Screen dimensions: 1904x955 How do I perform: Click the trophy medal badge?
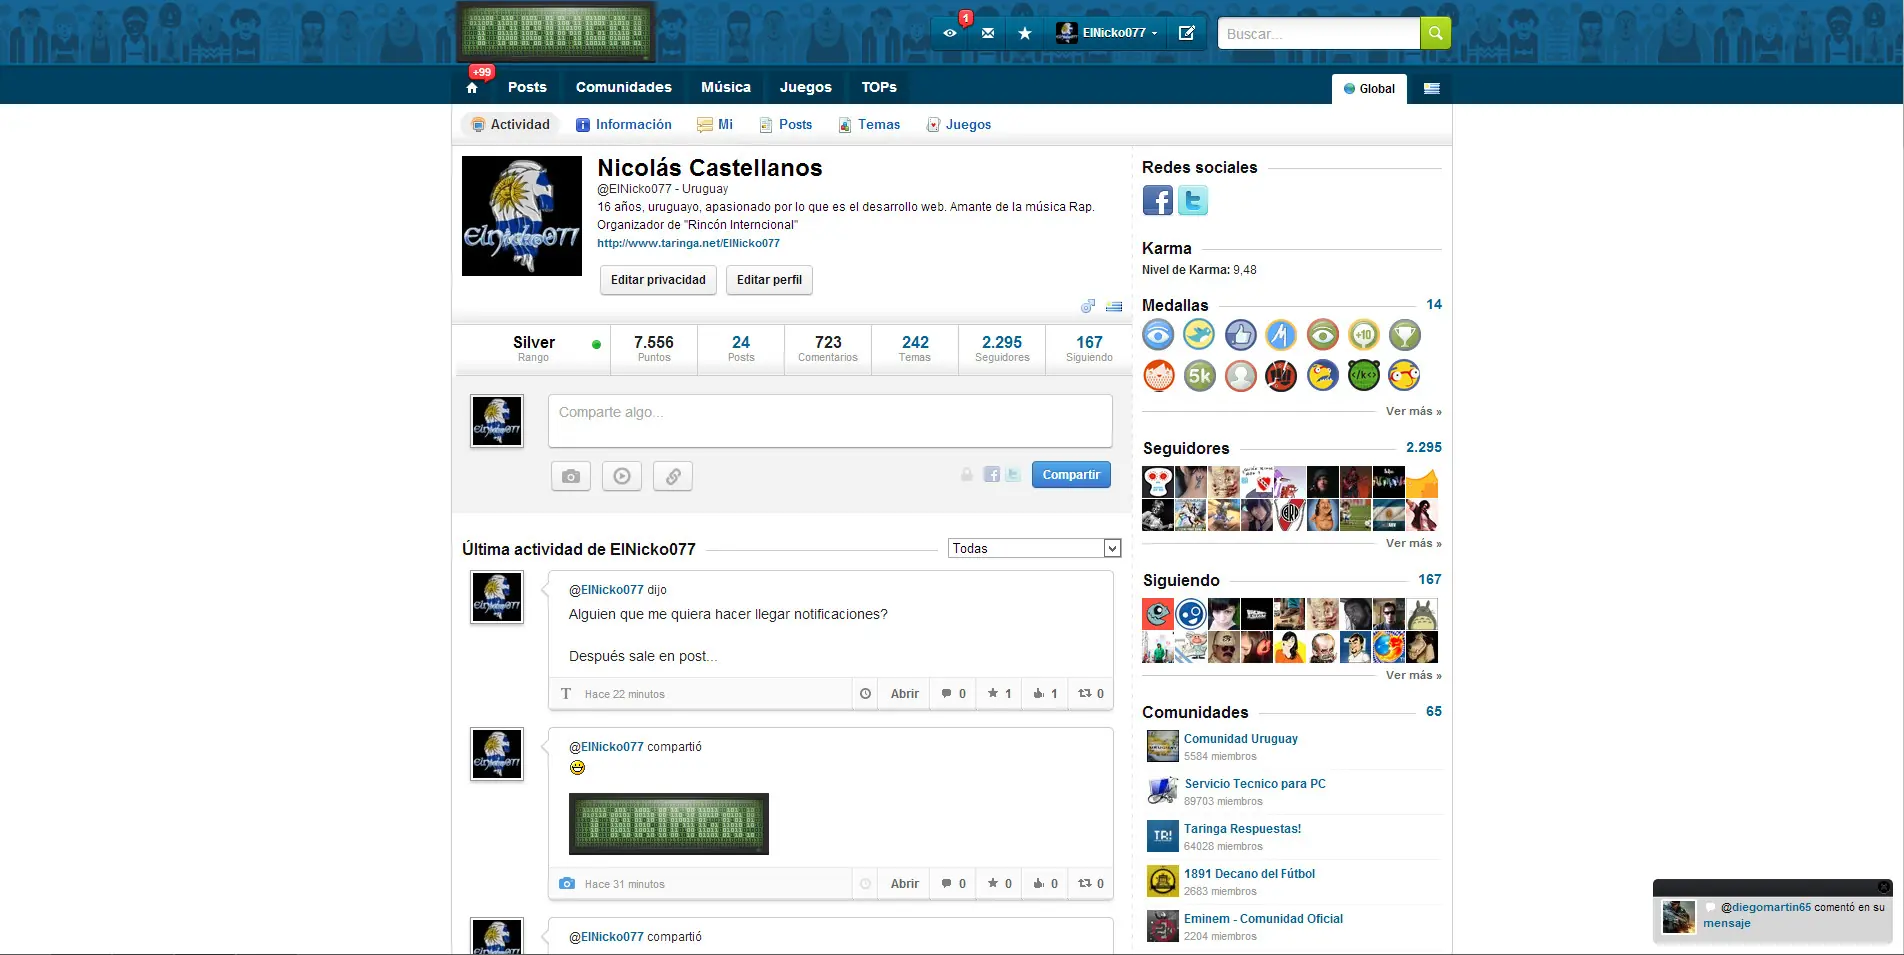point(1404,335)
